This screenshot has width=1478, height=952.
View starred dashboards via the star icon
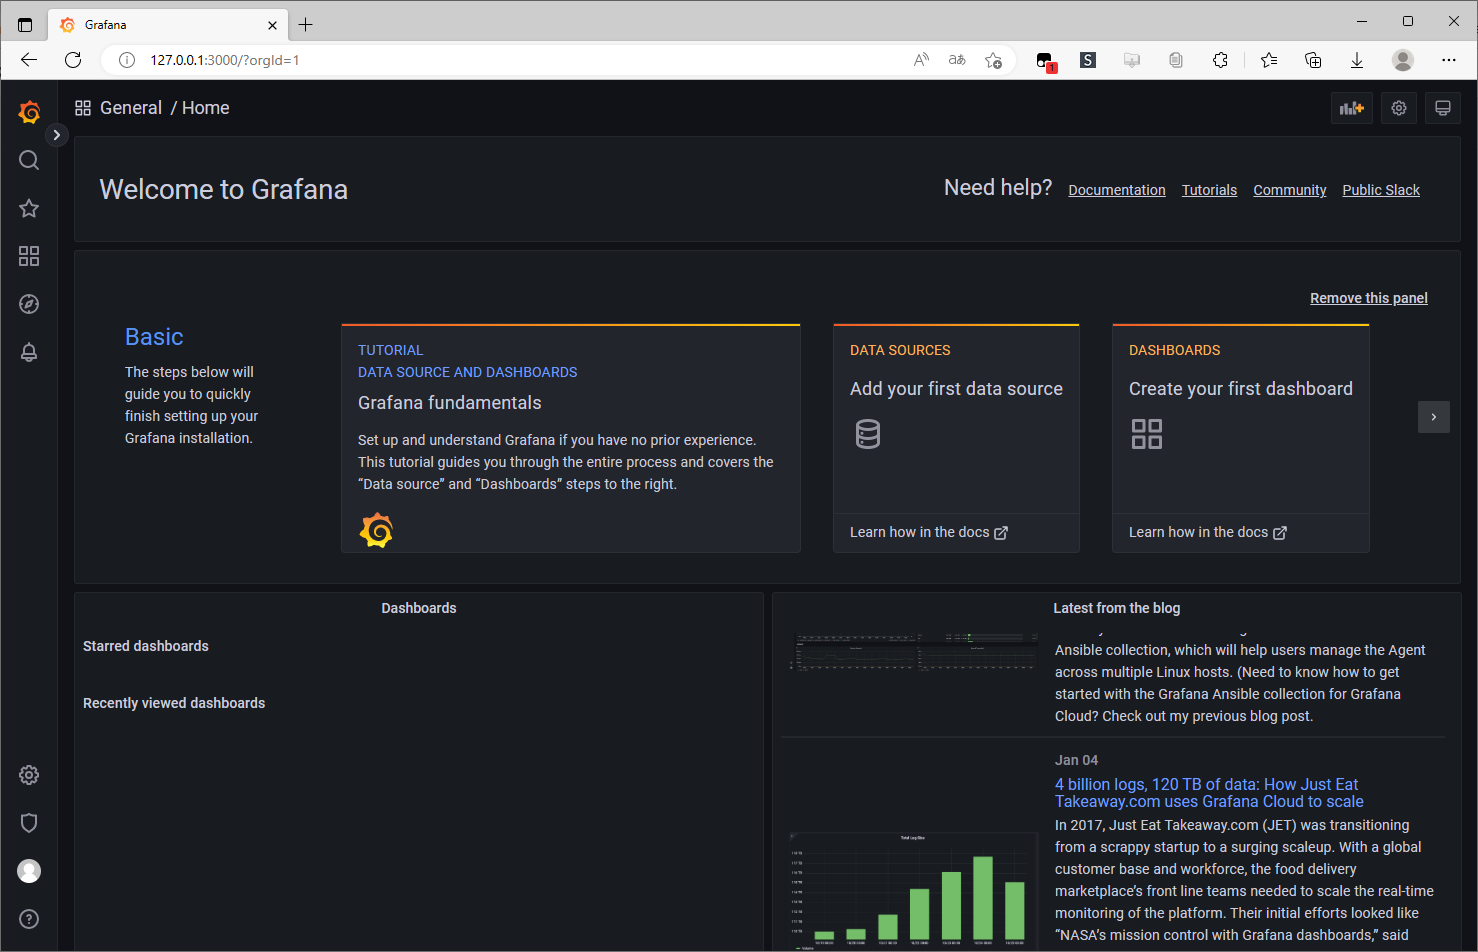[x=29, y=208]
